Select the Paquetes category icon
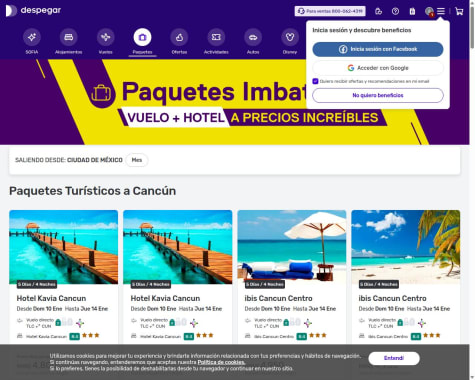The height and width of the screenshot is (380, 475). coord(142,37)
